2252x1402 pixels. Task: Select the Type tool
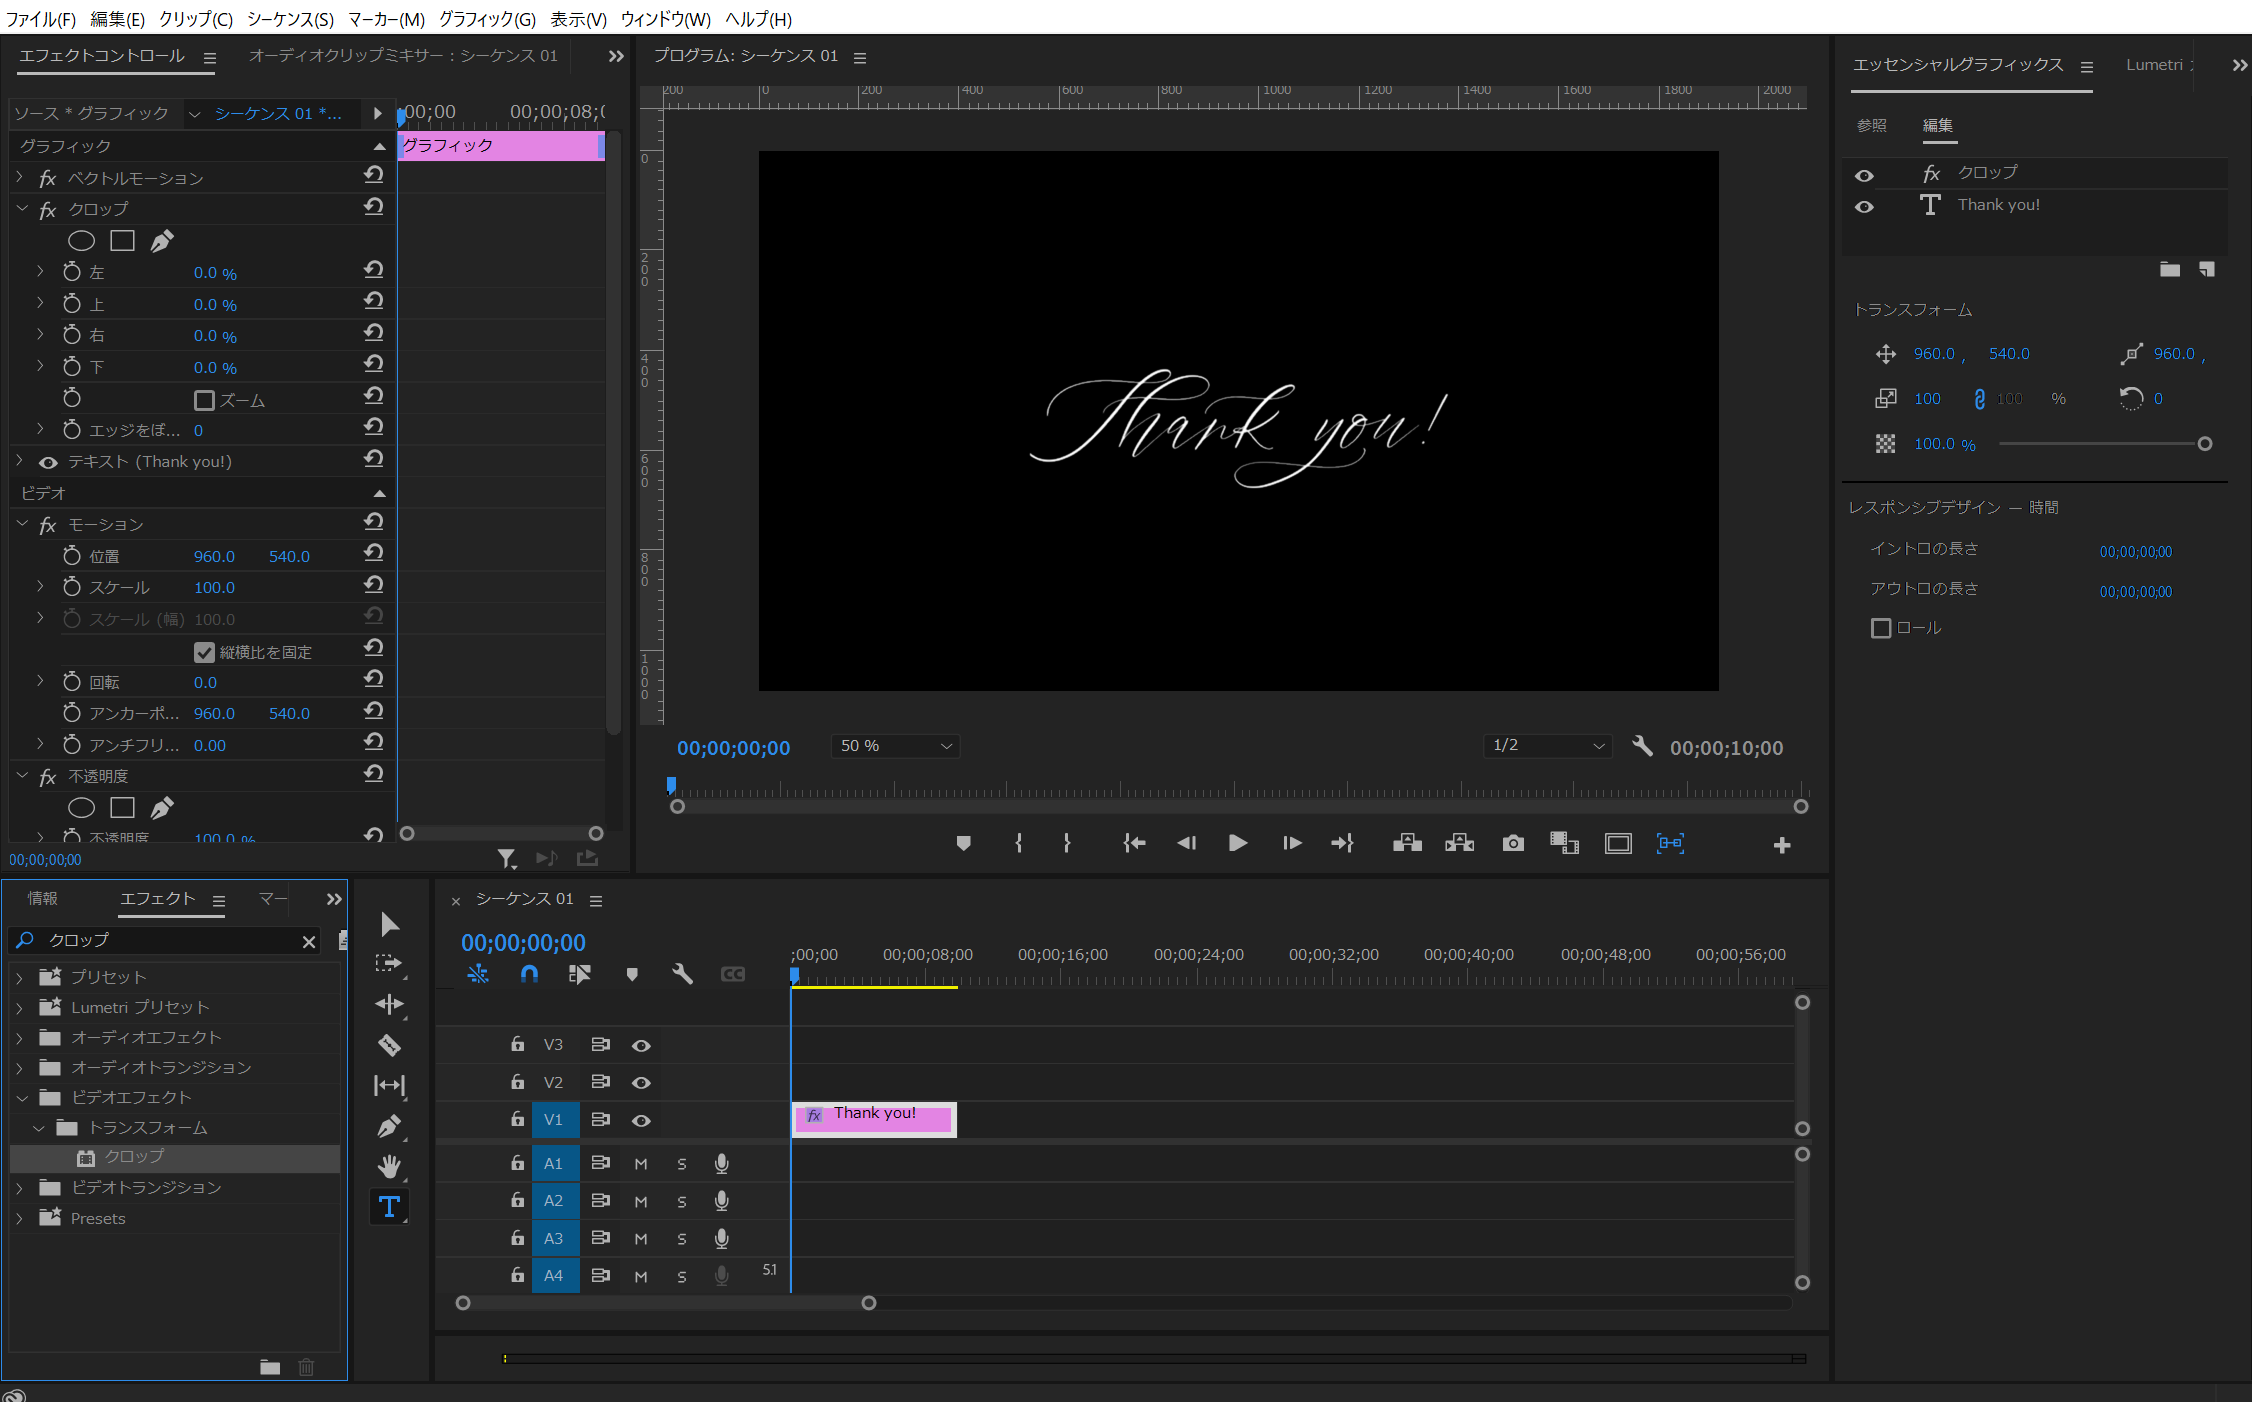[389, 1207]
